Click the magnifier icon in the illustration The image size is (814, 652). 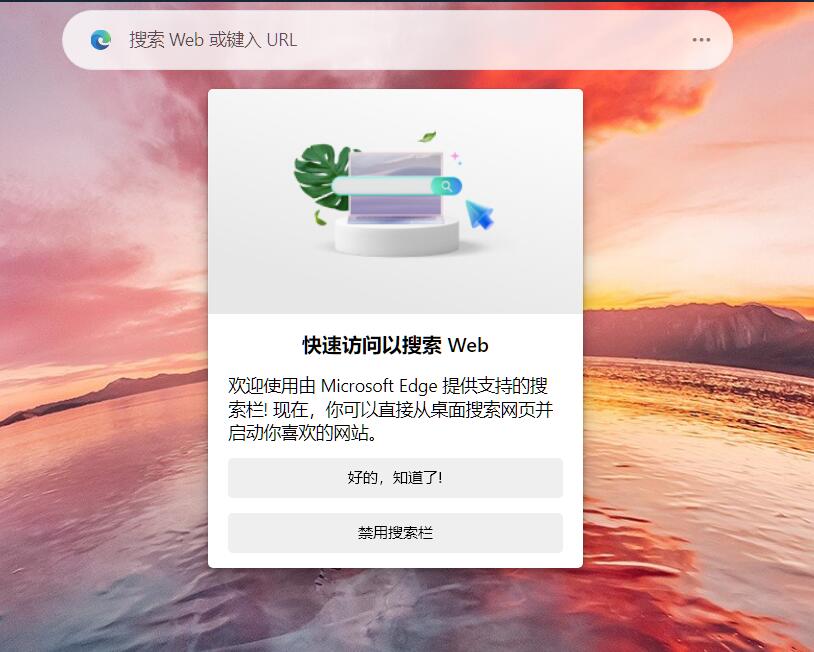[x=446, y=186]
